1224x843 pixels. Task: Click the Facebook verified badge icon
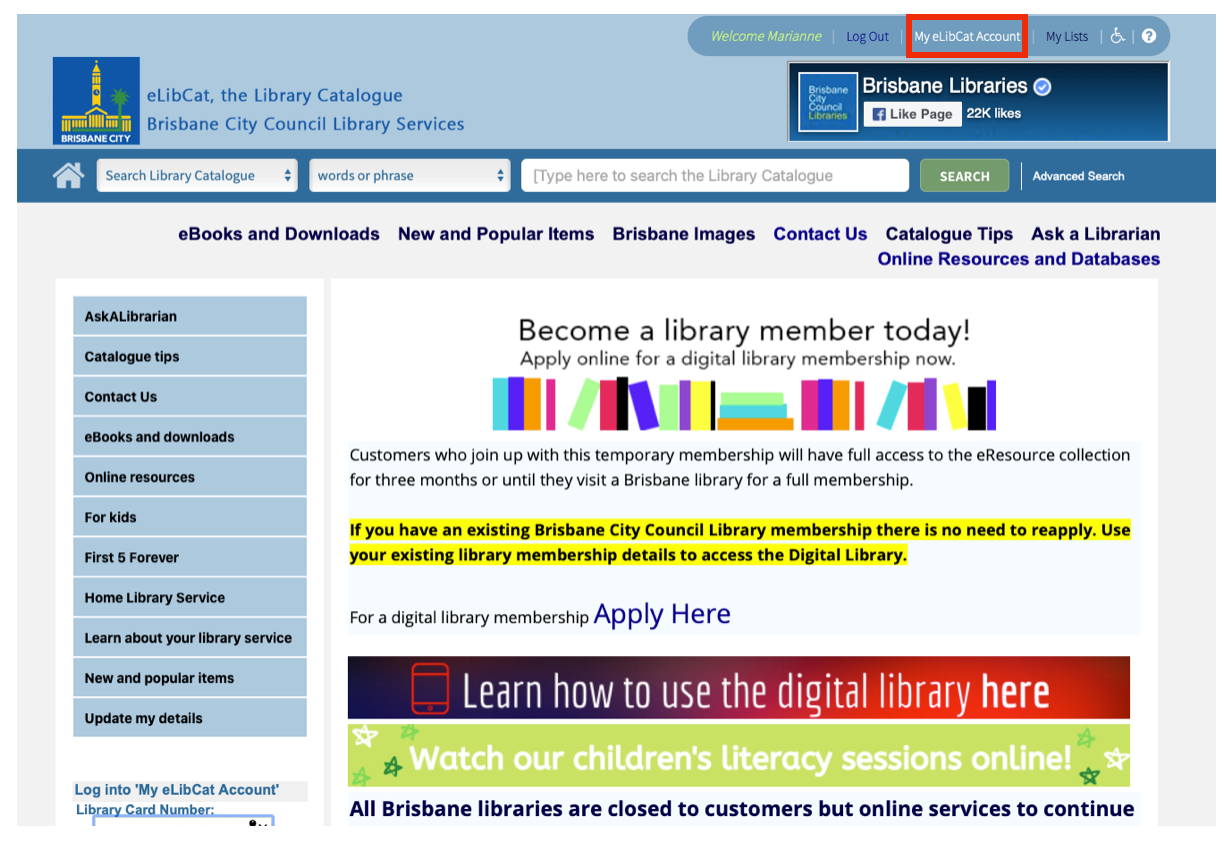(1042, 87)
